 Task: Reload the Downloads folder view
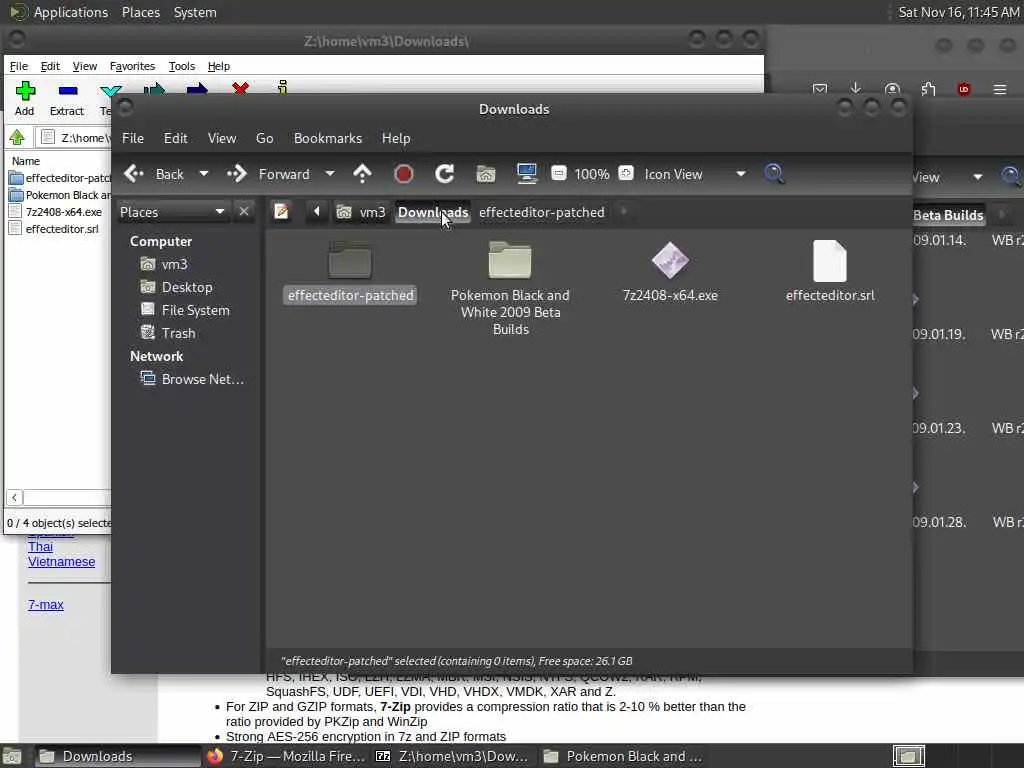pos(445,174)
